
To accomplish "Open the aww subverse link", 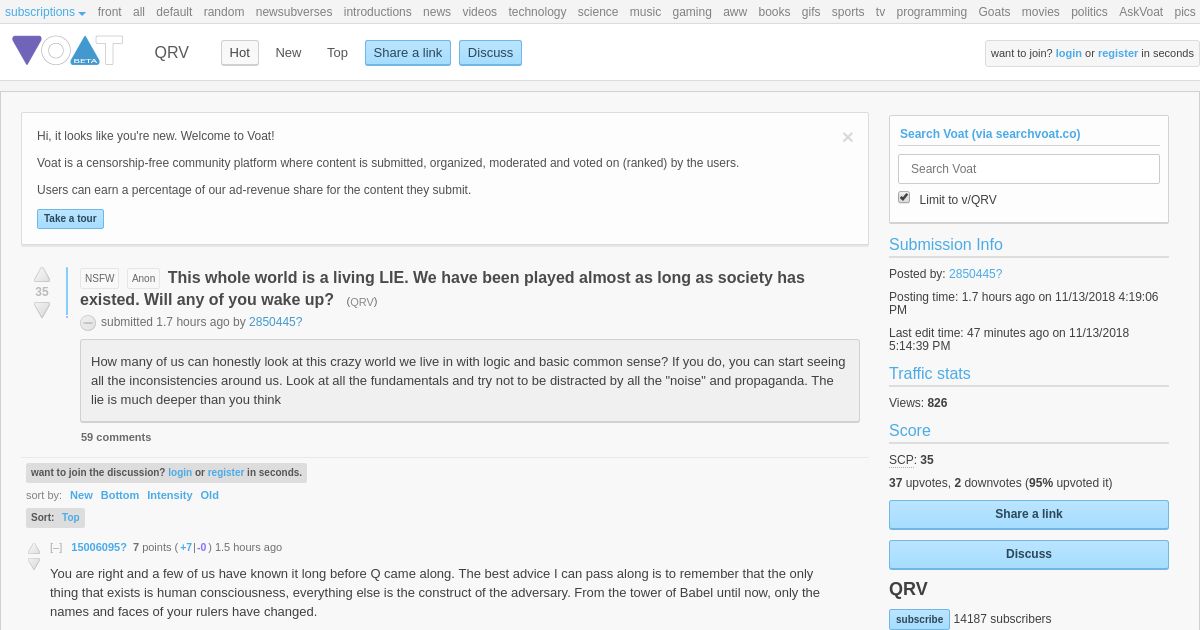I will [x=735, y=12].
